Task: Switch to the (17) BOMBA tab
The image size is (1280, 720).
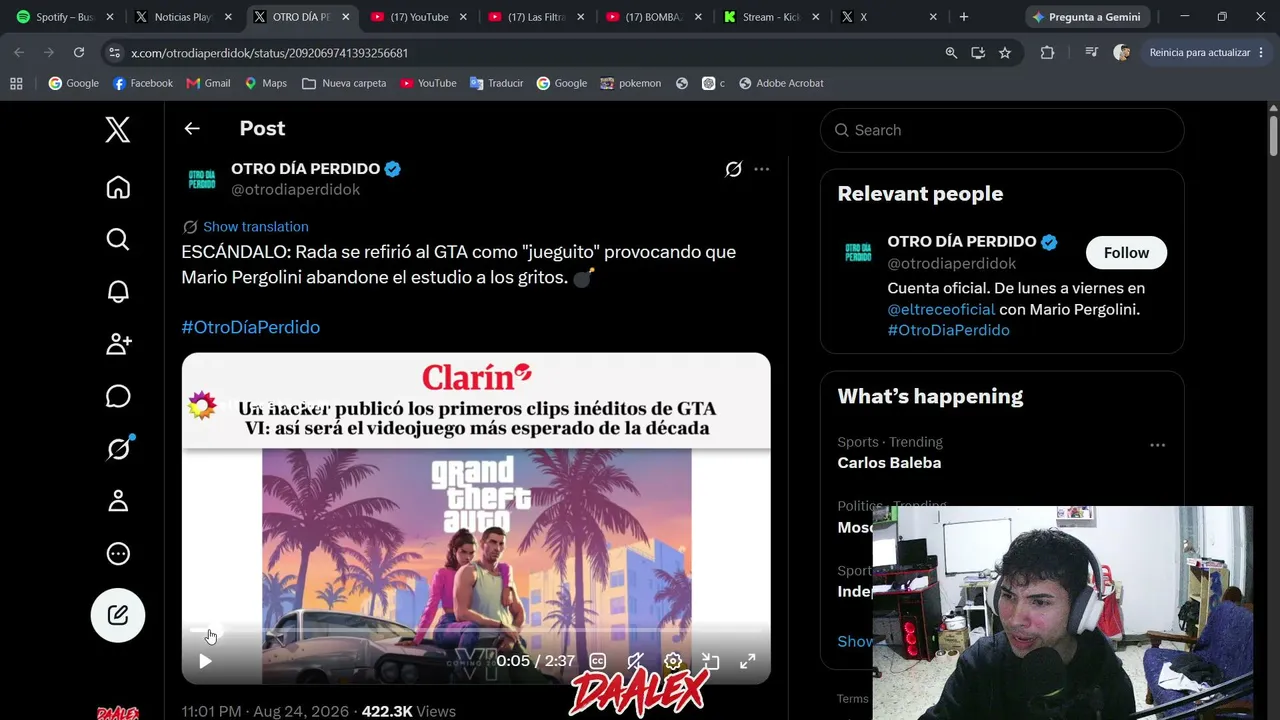Action: tap(653, 17)
